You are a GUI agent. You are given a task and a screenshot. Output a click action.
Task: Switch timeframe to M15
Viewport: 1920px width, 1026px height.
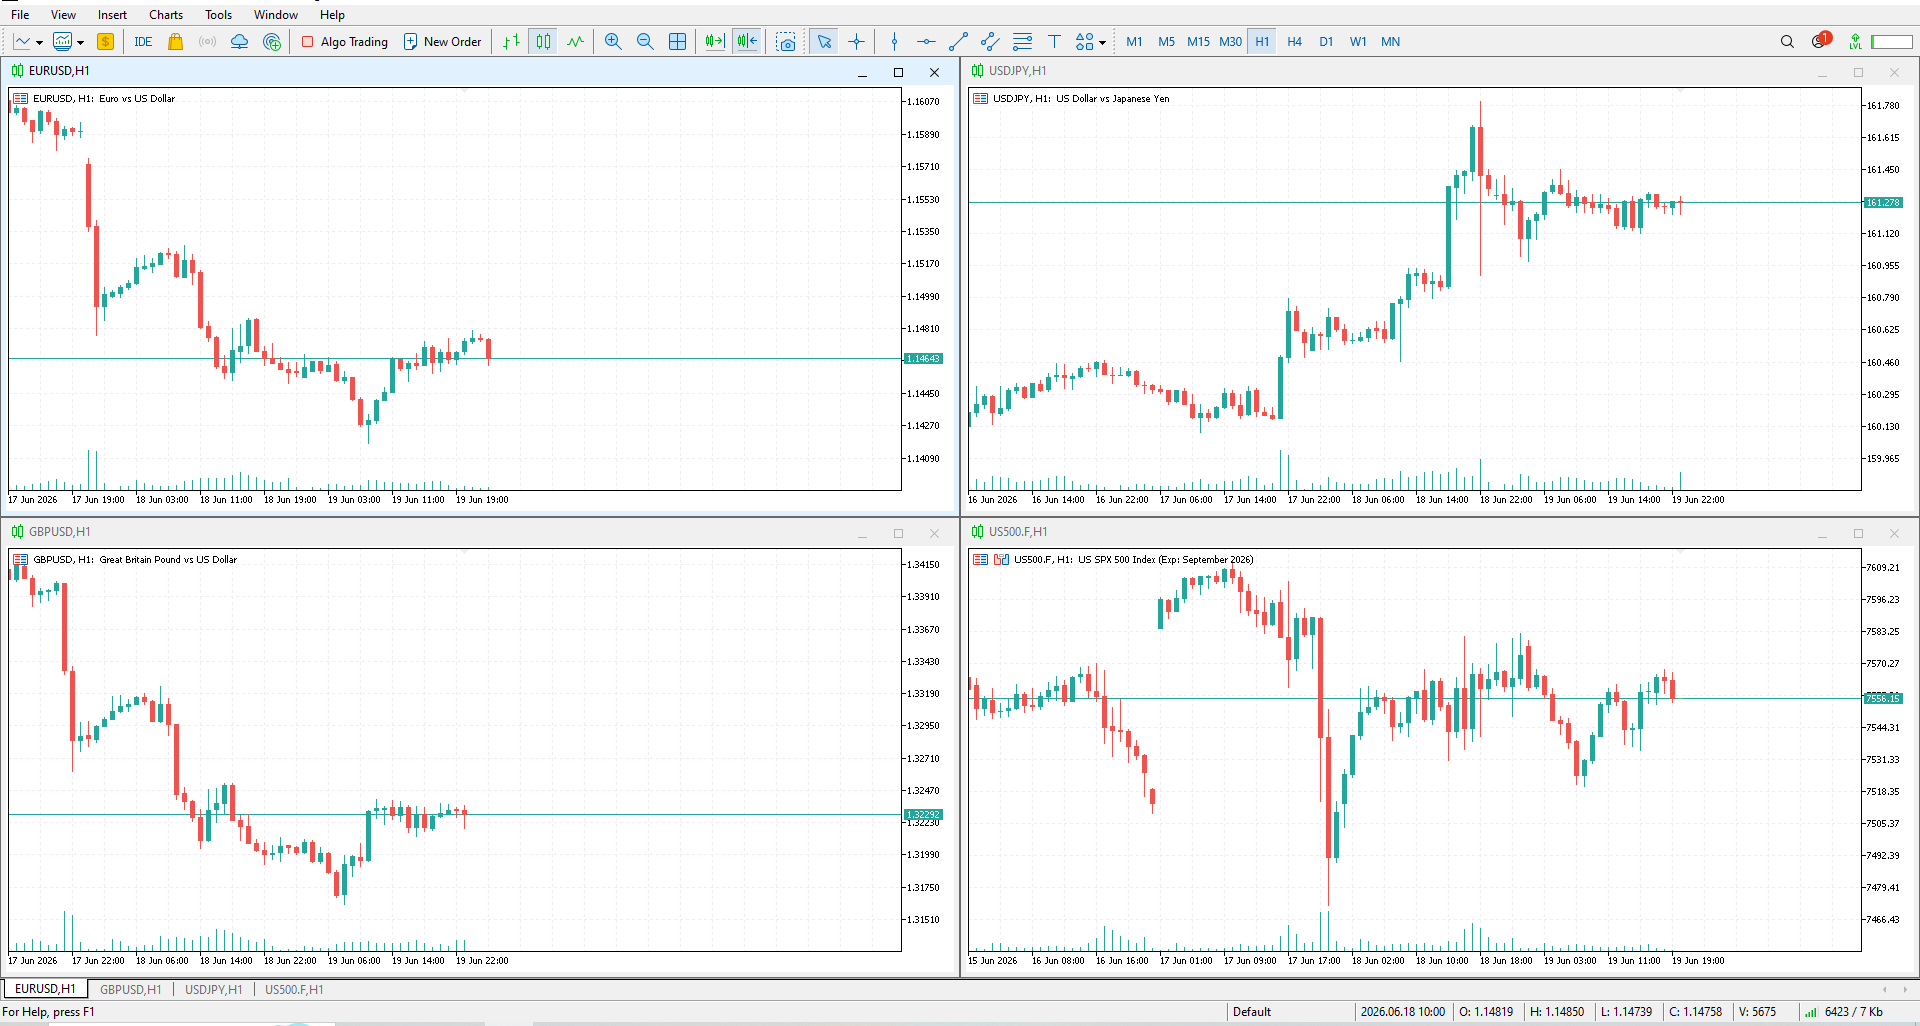click(1198, 41)
